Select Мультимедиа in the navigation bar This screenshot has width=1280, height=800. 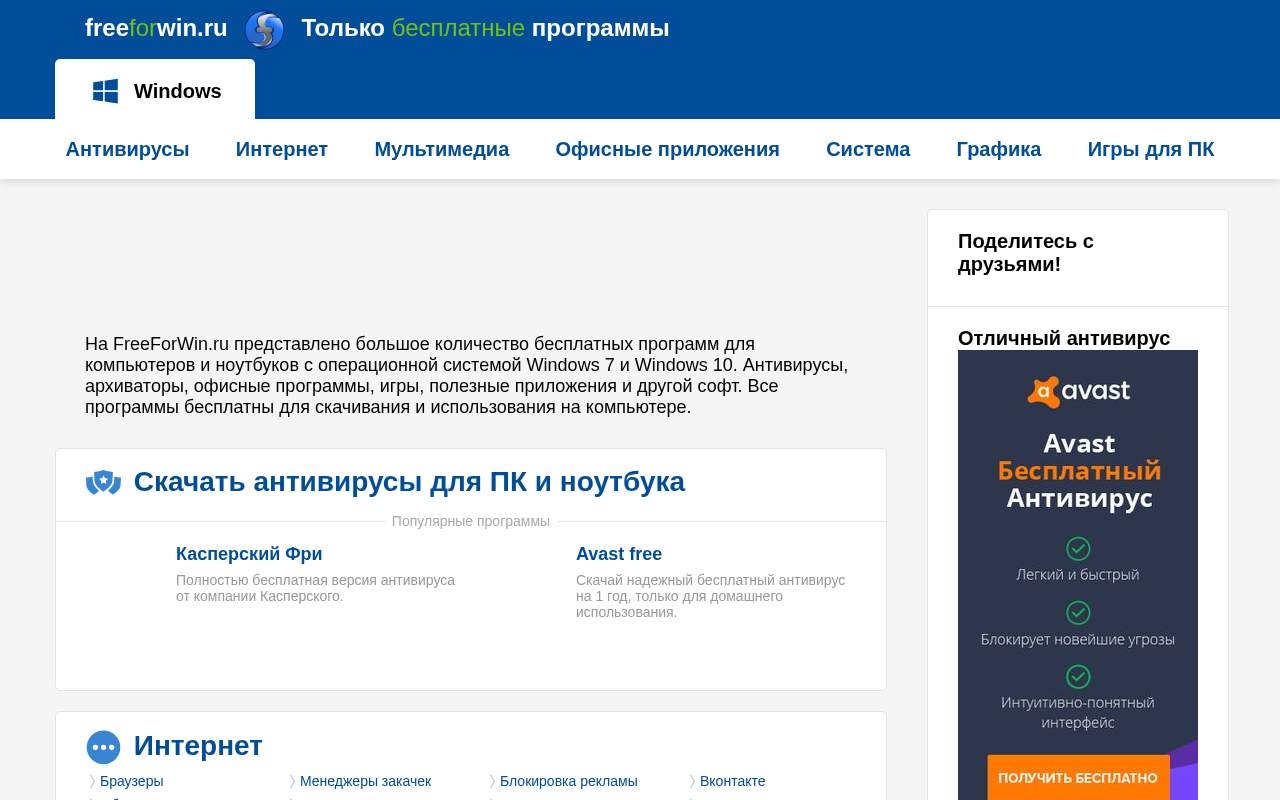(442, 149)
